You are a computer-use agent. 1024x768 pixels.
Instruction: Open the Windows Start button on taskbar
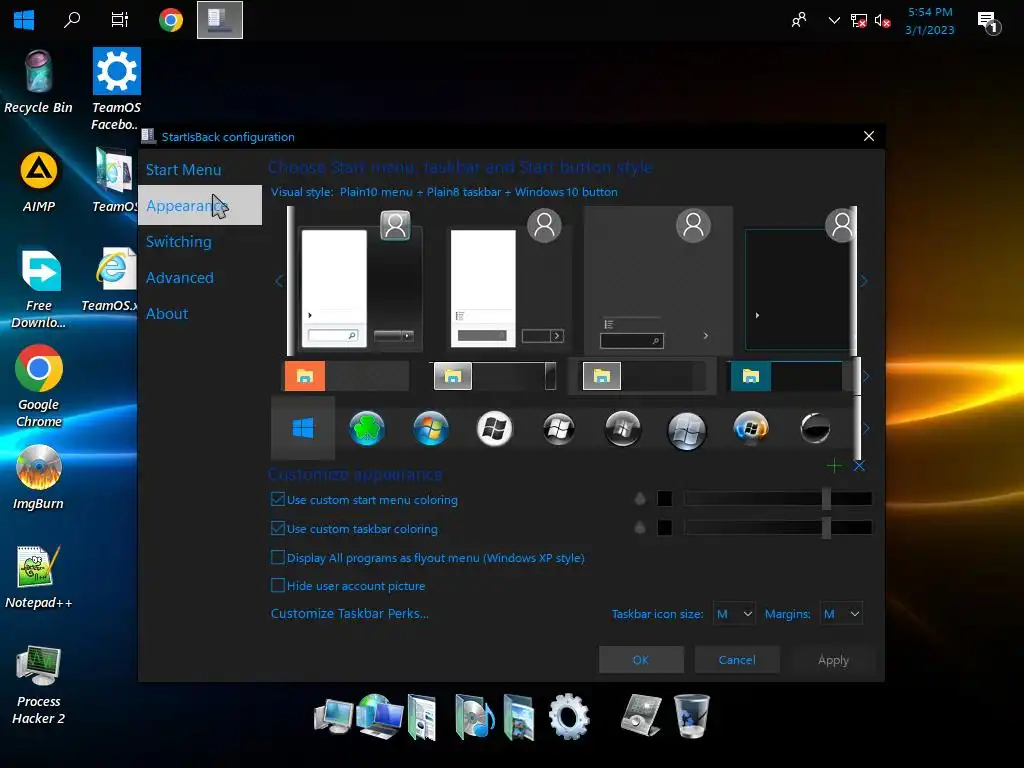[24, 20]
